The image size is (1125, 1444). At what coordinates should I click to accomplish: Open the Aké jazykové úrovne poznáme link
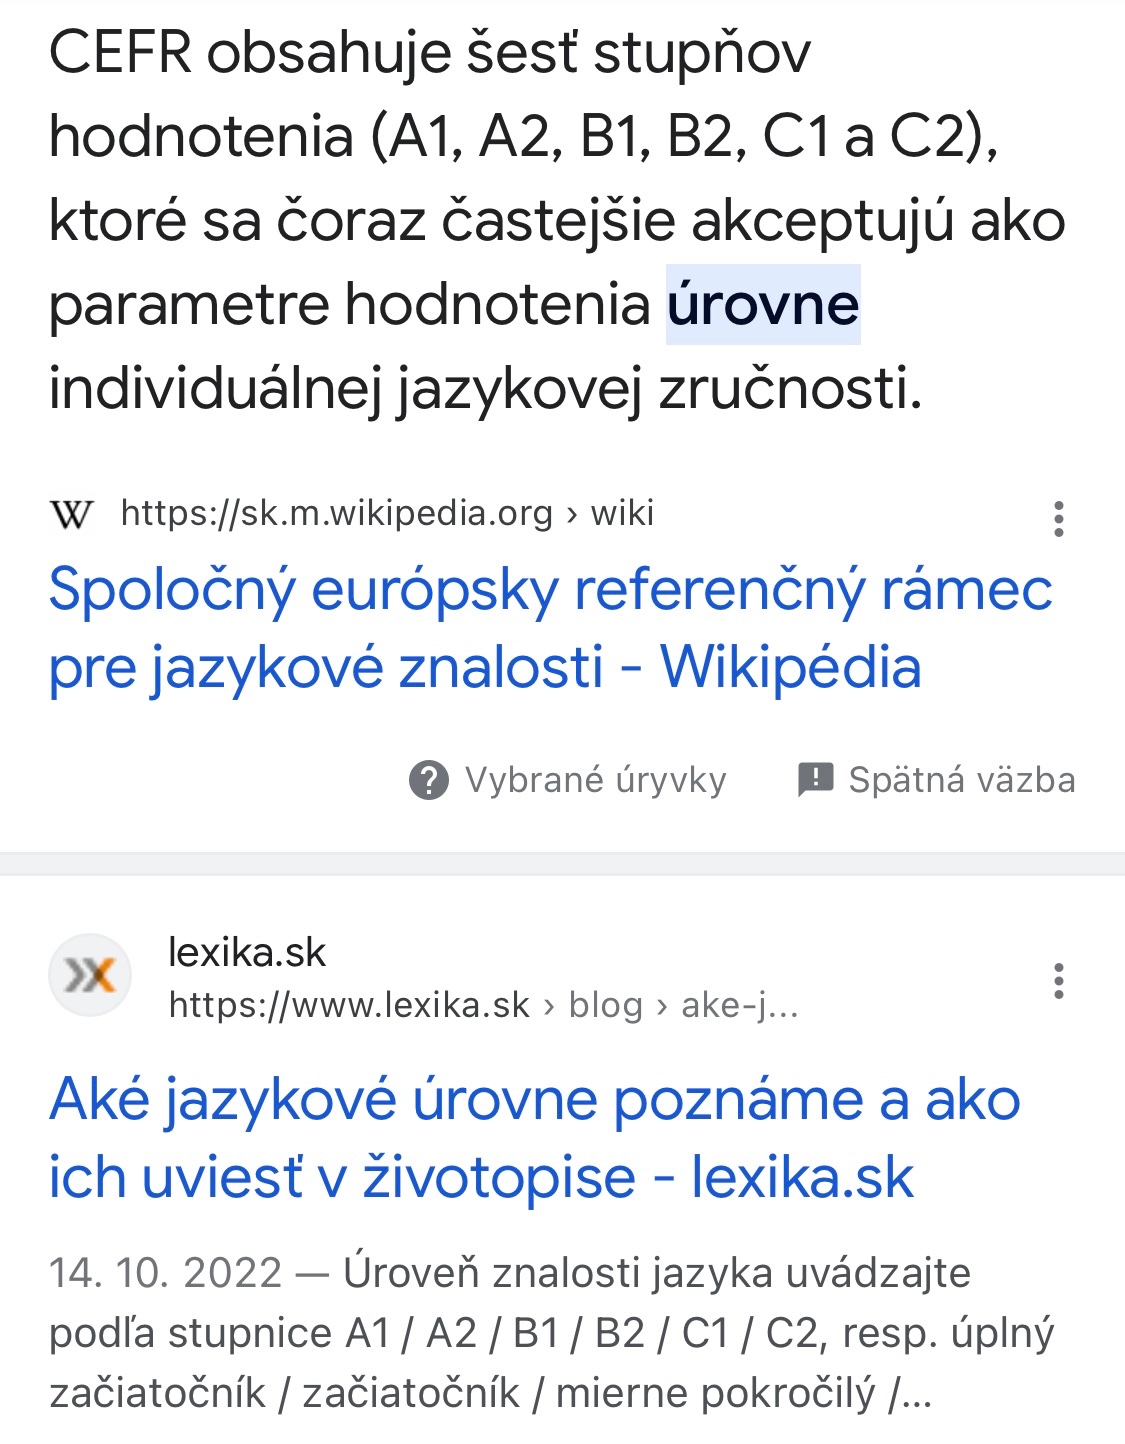coord(535,1138)
